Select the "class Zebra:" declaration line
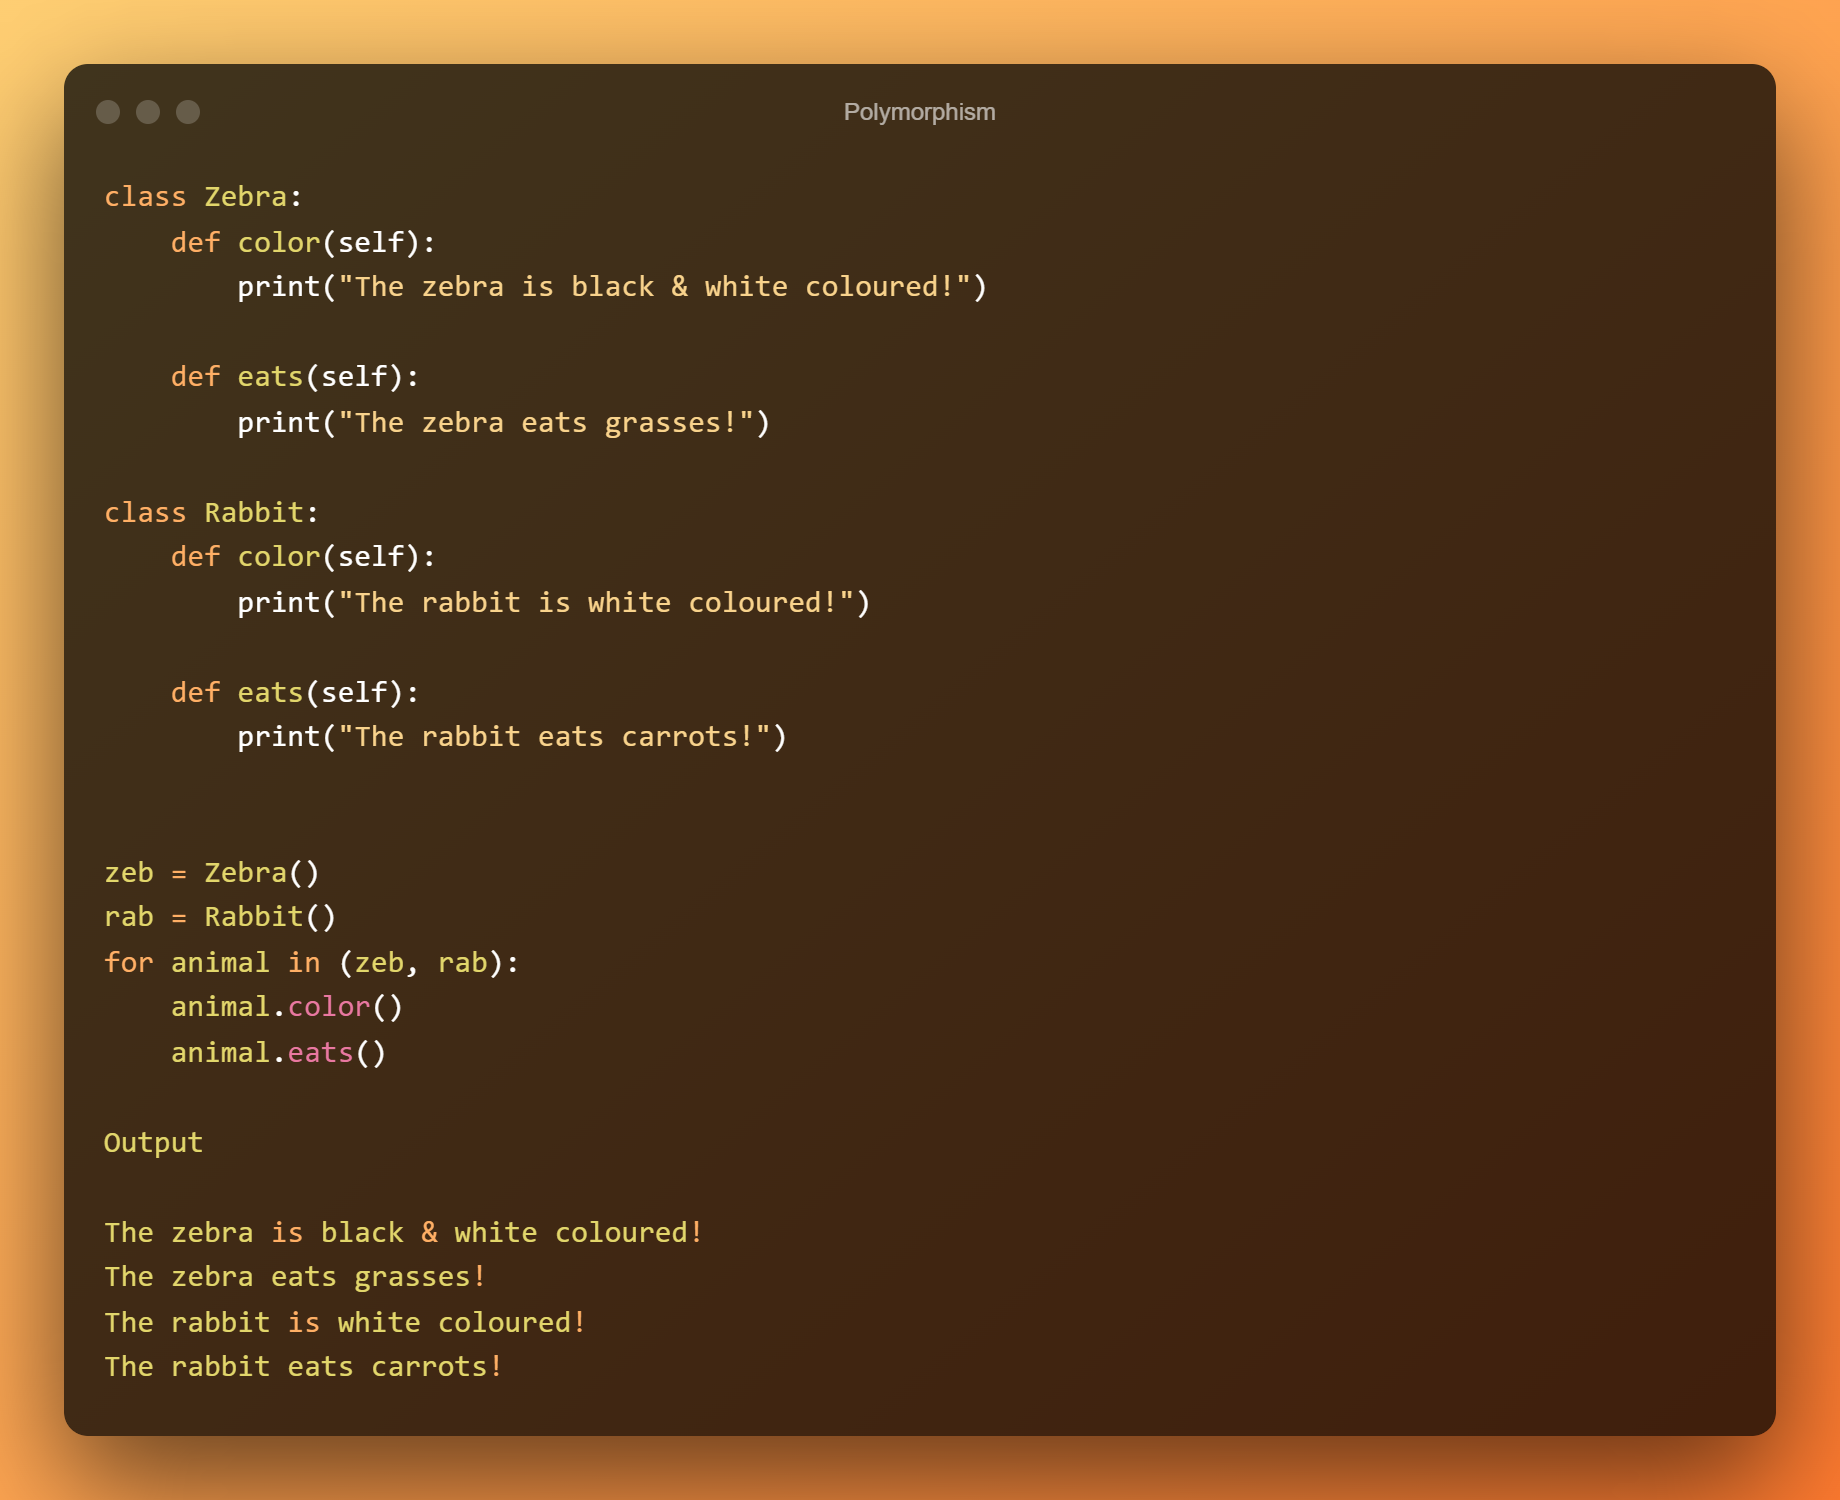The image size is (1840, 1500). [x=203, y=197]
